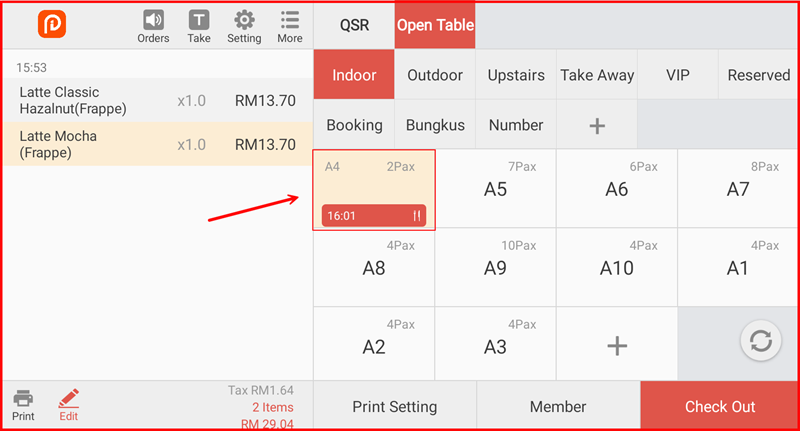Select the VIP area tab
The width and height of the screenshot is (800, 431).
coord(678,75)
